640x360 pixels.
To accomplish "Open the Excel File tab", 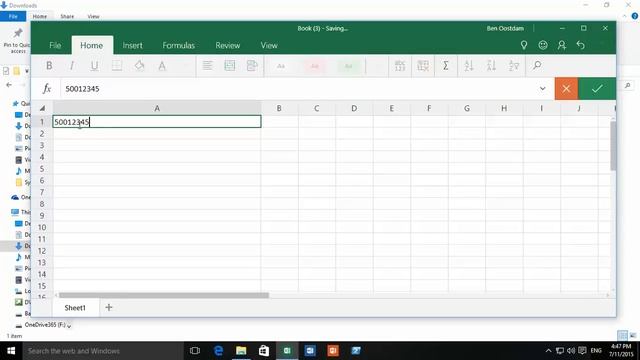I will (55, 45).
